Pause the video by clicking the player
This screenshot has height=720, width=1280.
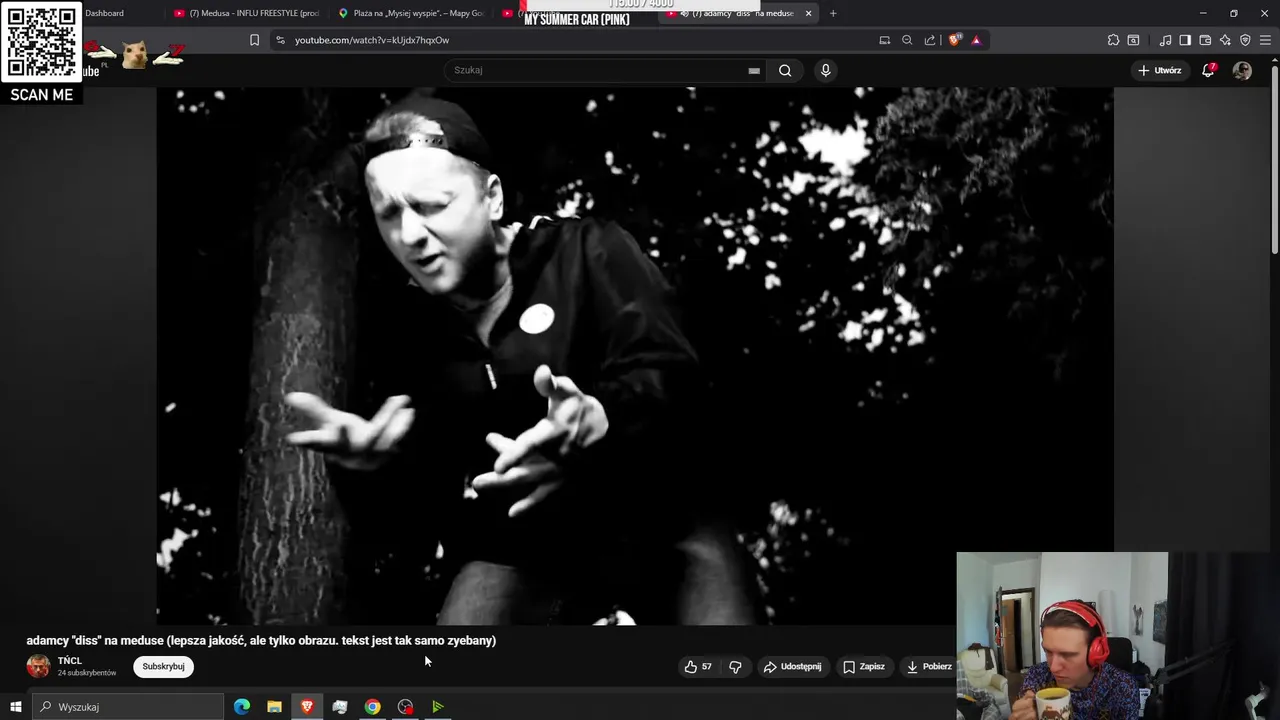(634, 356)
